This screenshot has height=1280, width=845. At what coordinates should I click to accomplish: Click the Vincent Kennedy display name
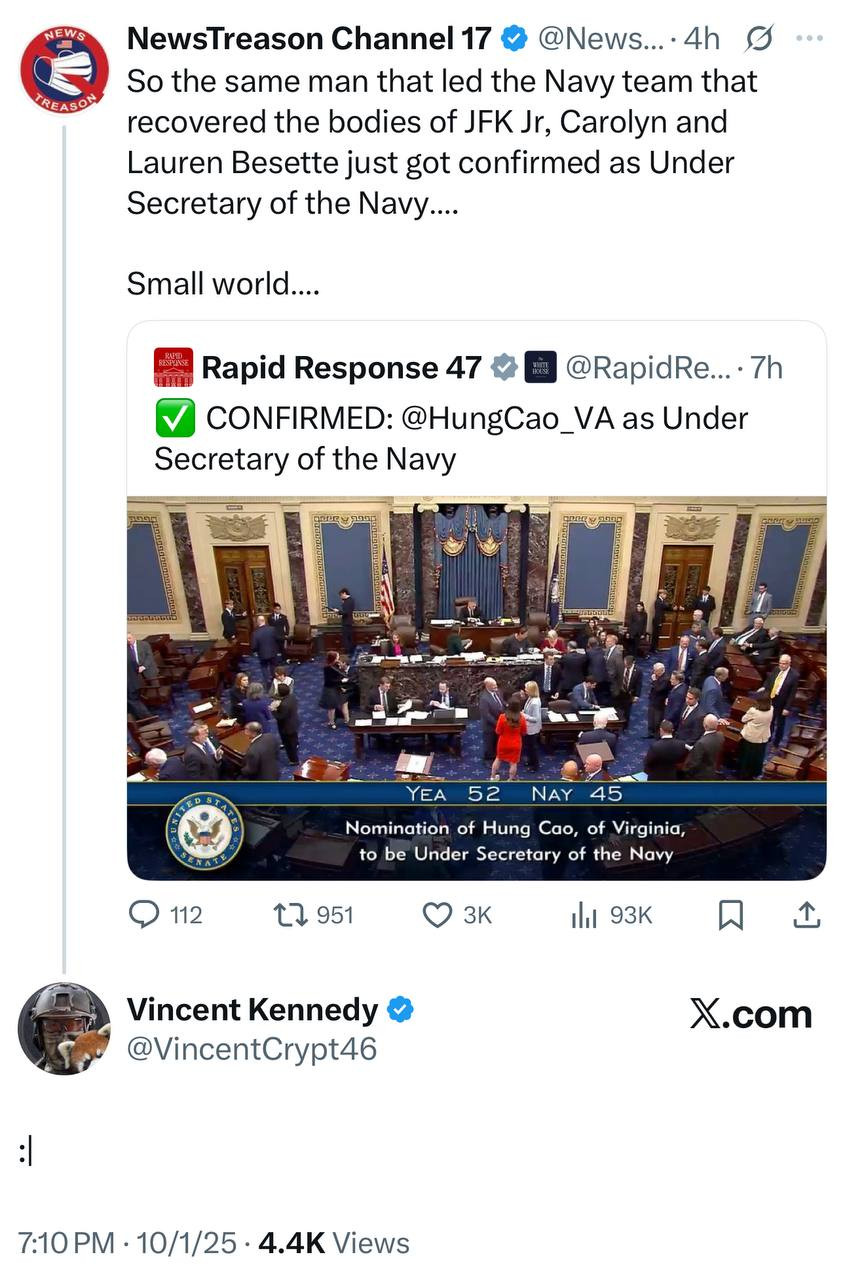252,1010
